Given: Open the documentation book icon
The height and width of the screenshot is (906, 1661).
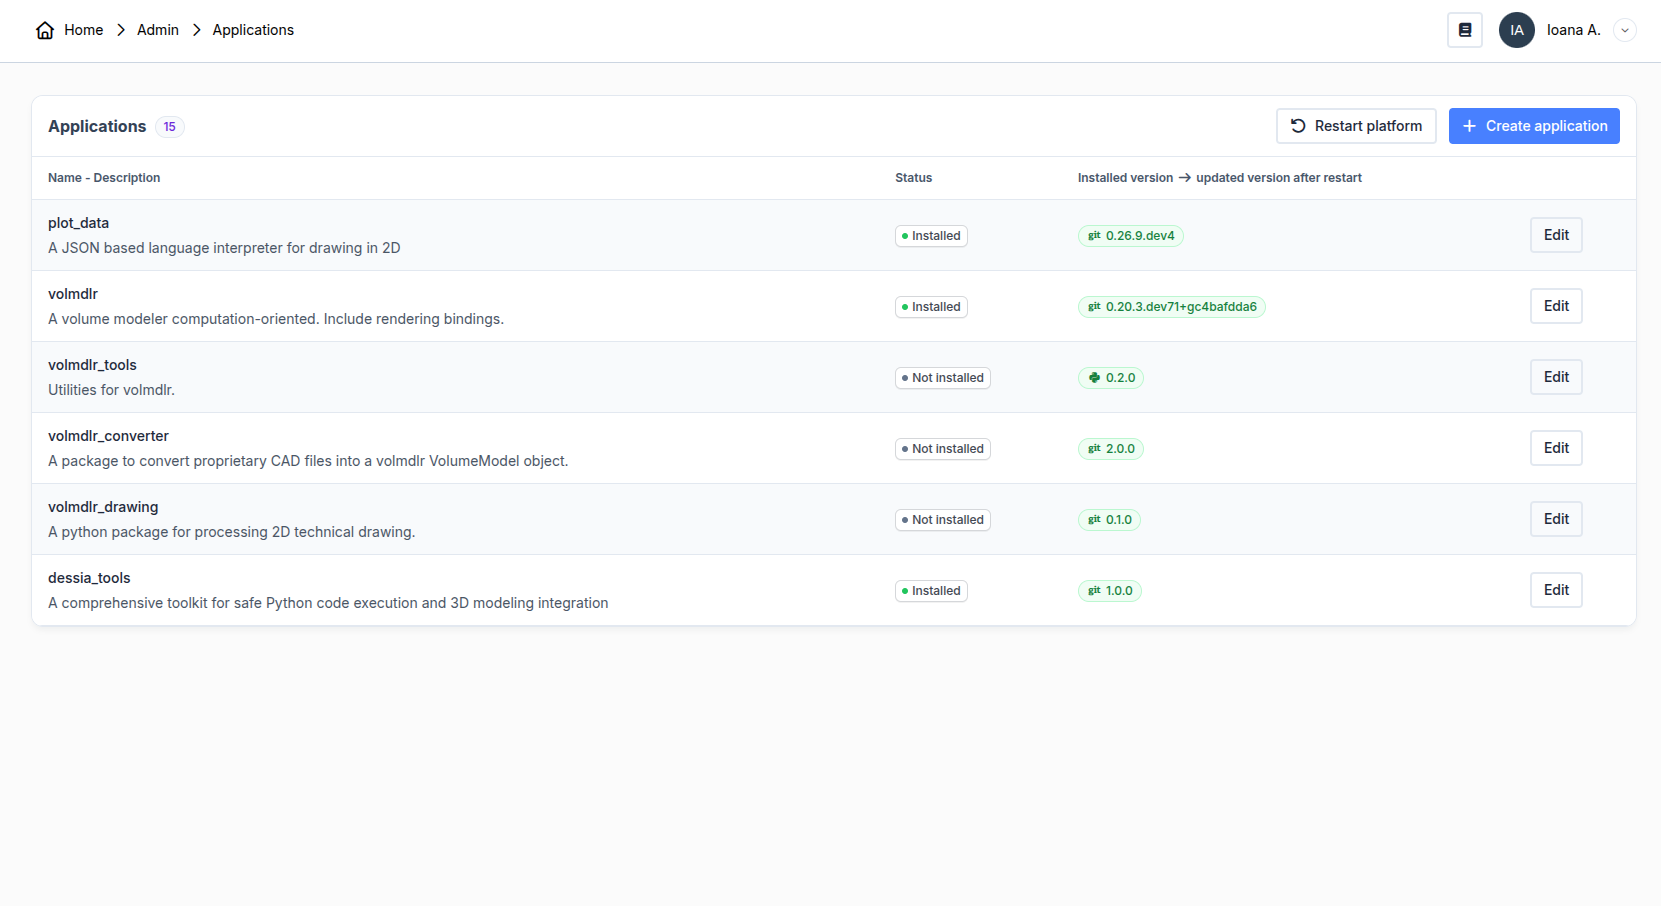Looking at the screenshot, I should tap(1464, 30).
